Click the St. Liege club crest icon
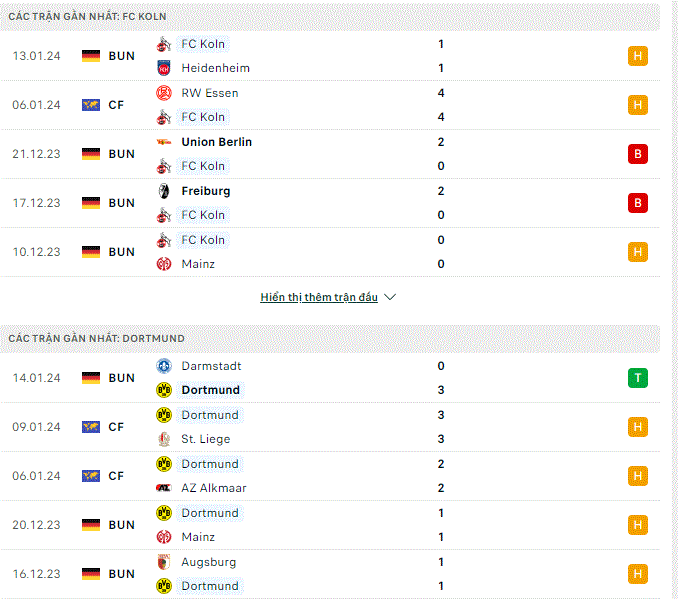 (x=164, y=439)
